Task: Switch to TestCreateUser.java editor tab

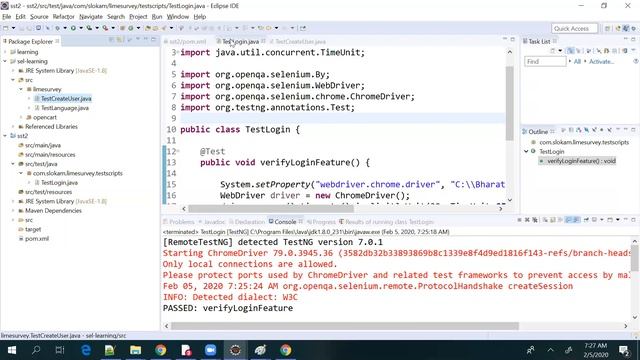Action: pos(300,42)
